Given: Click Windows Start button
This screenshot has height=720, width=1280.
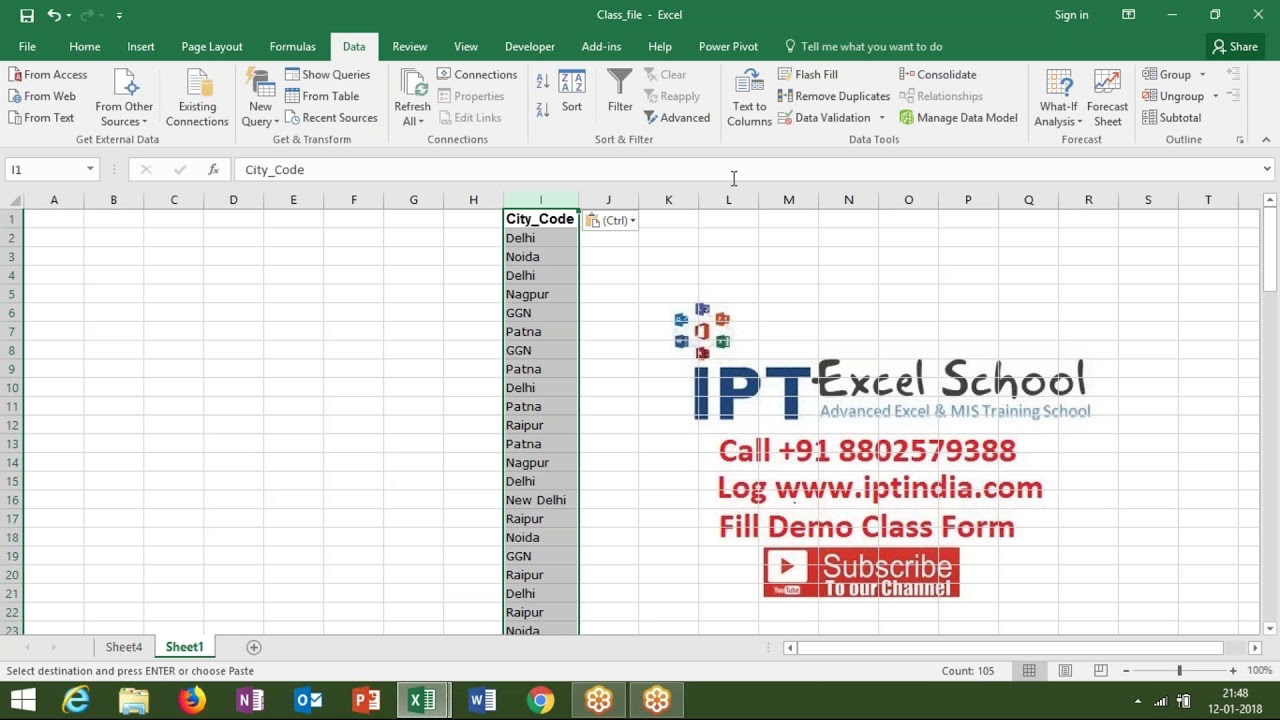Looking at the screenshot, I should (x=22, y=700).
